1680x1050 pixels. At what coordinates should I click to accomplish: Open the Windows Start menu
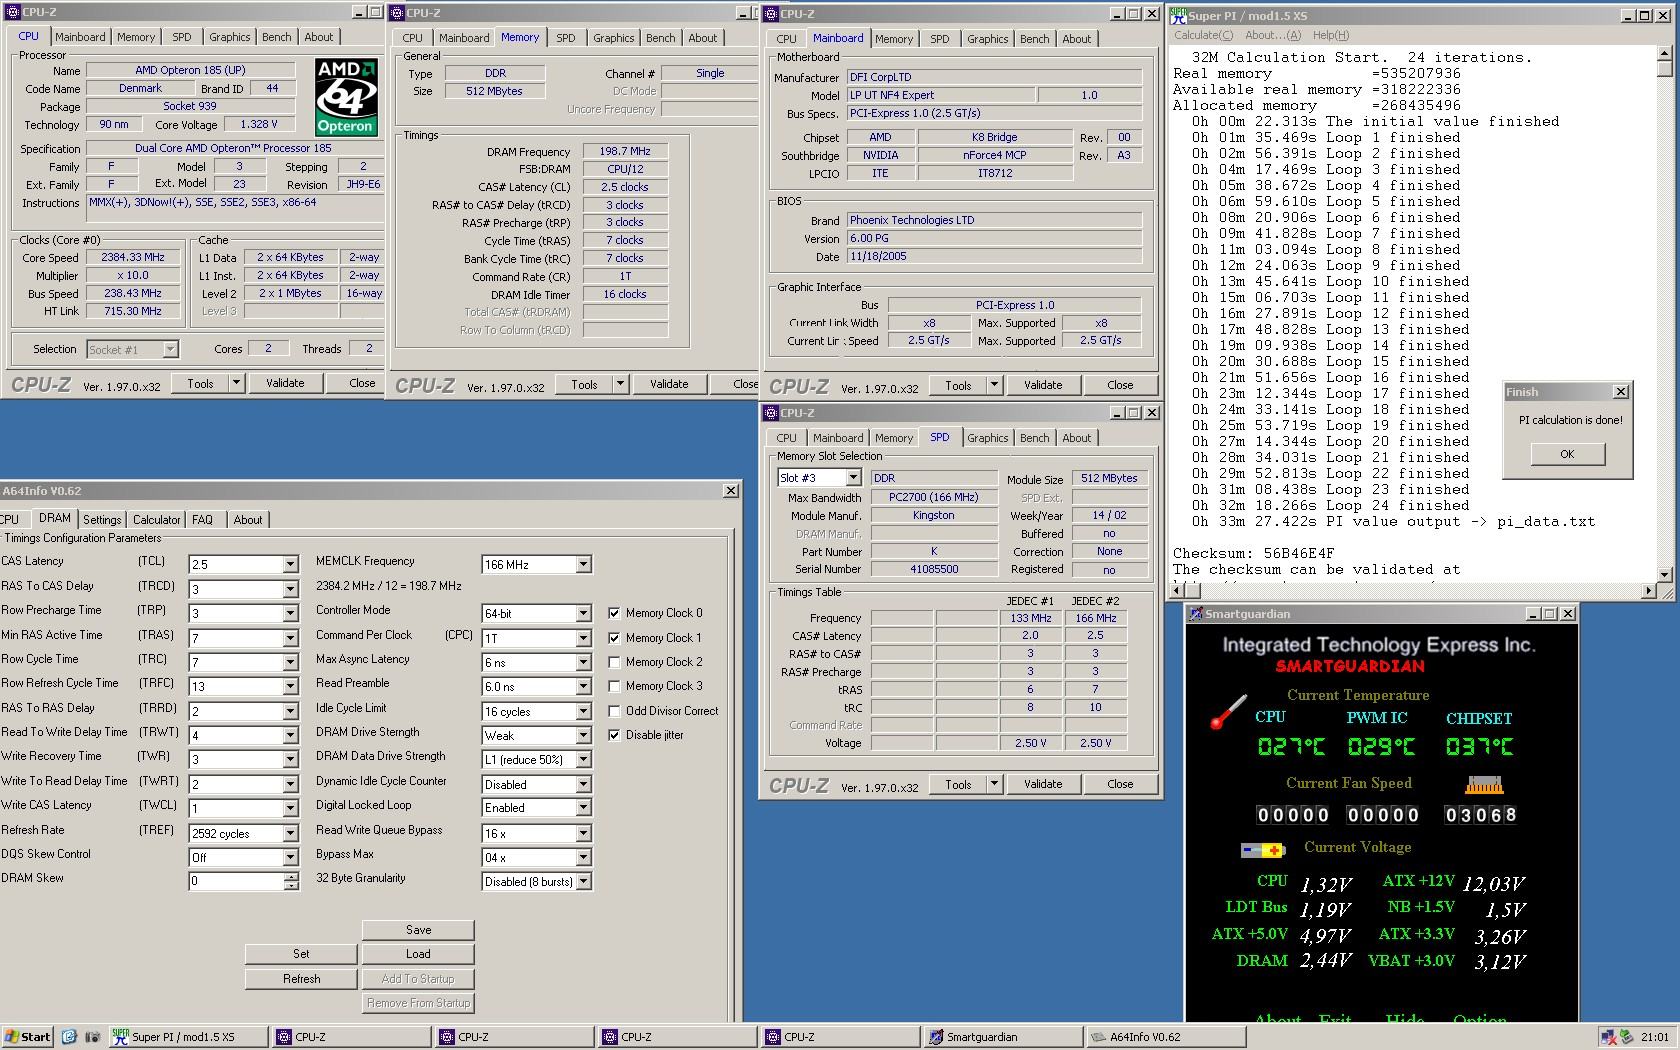coord(28,1037)
